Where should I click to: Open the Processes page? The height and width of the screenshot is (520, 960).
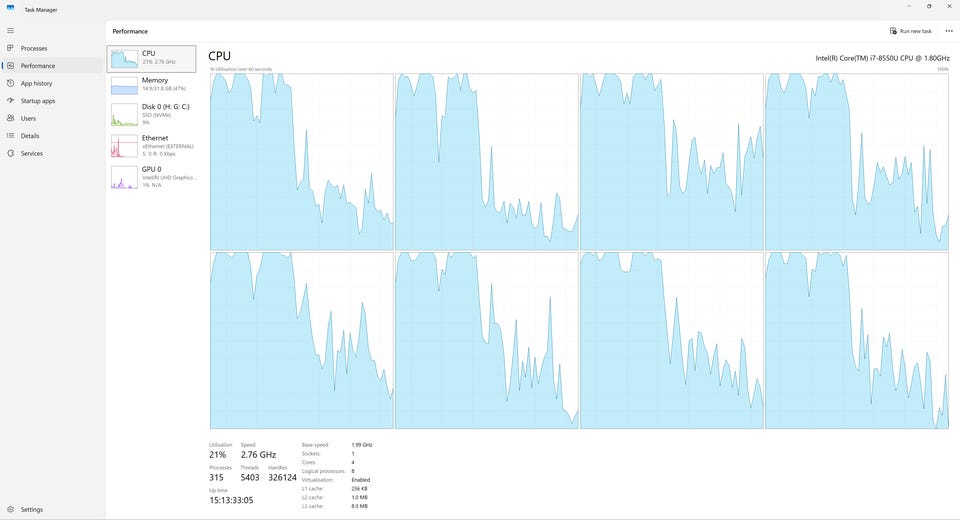52,48
